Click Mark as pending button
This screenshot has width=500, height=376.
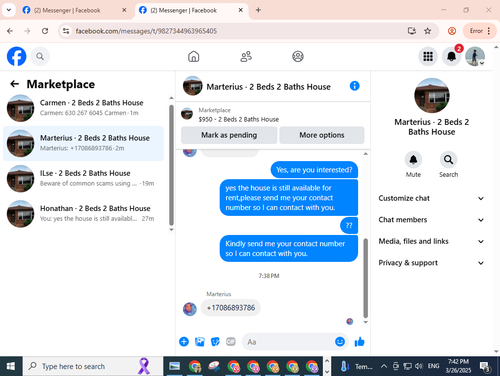click(229, 135)
